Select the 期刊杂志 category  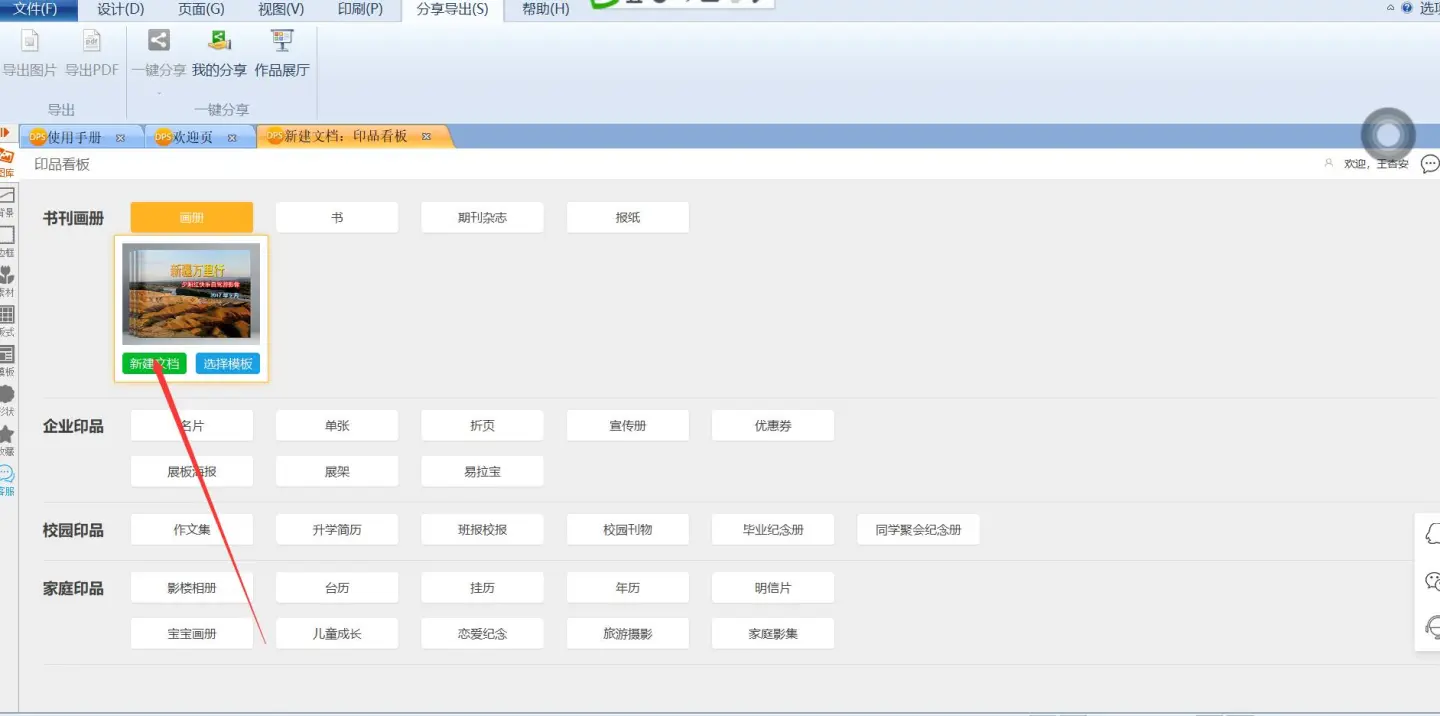point(482,217)
